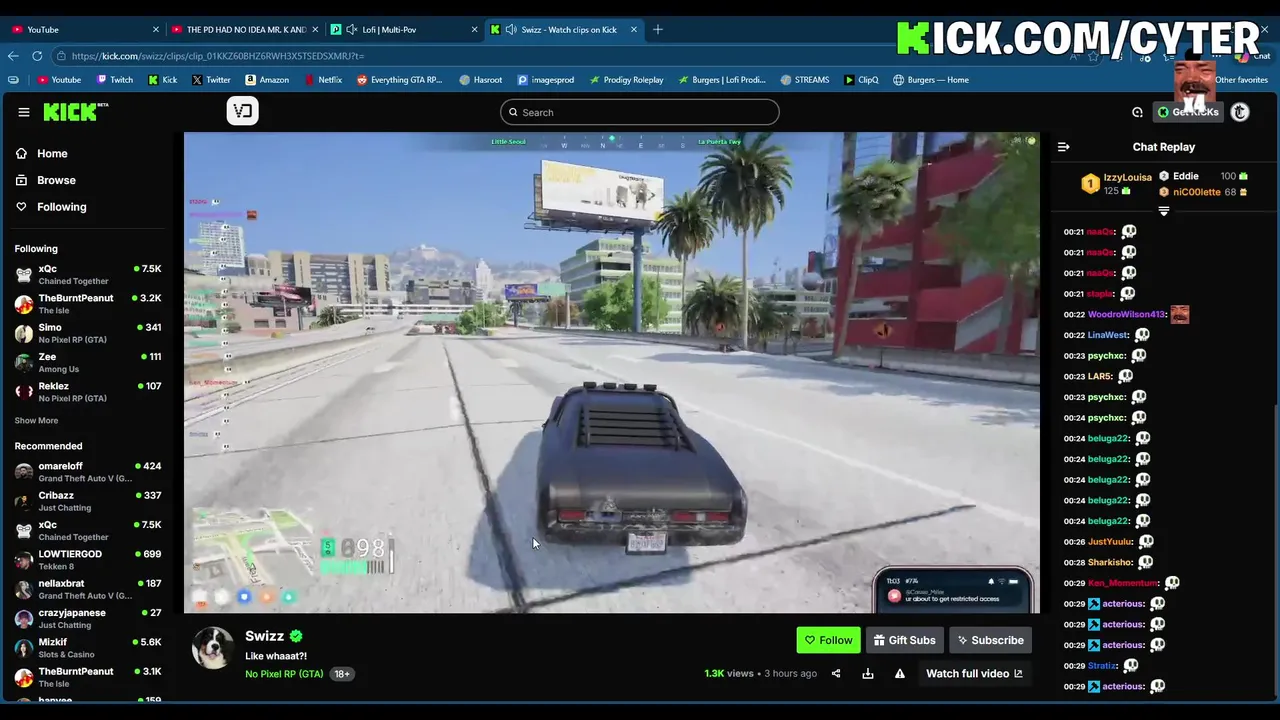Download the clip
1280x720 pixels.
(x=868, y=674)
